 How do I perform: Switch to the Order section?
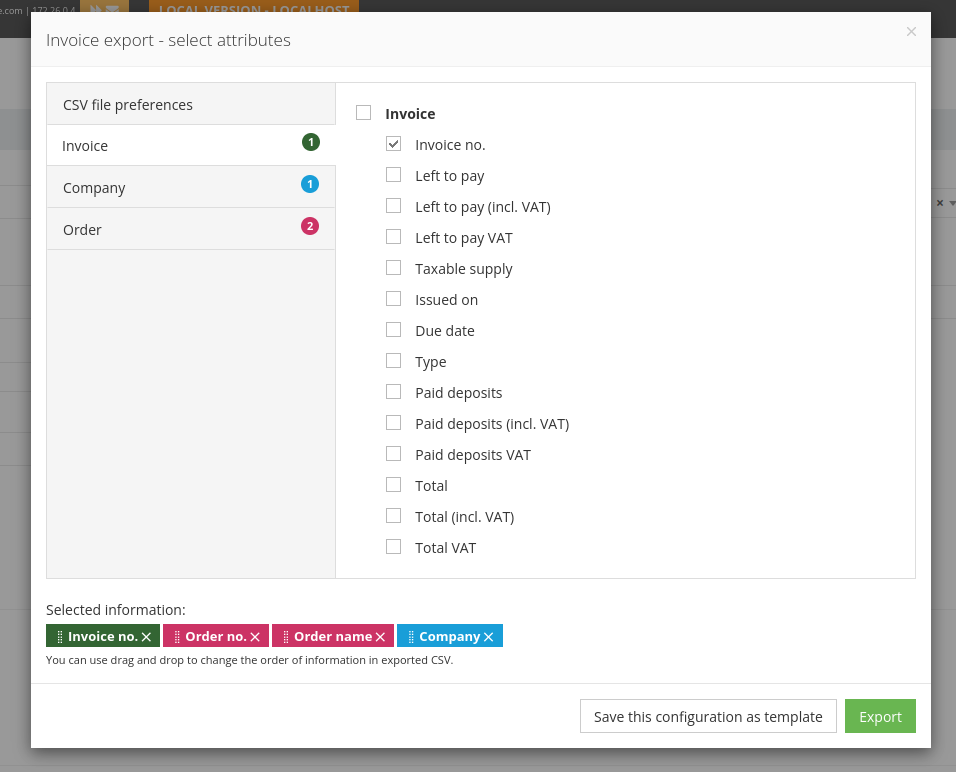click(x=82, y=229)
